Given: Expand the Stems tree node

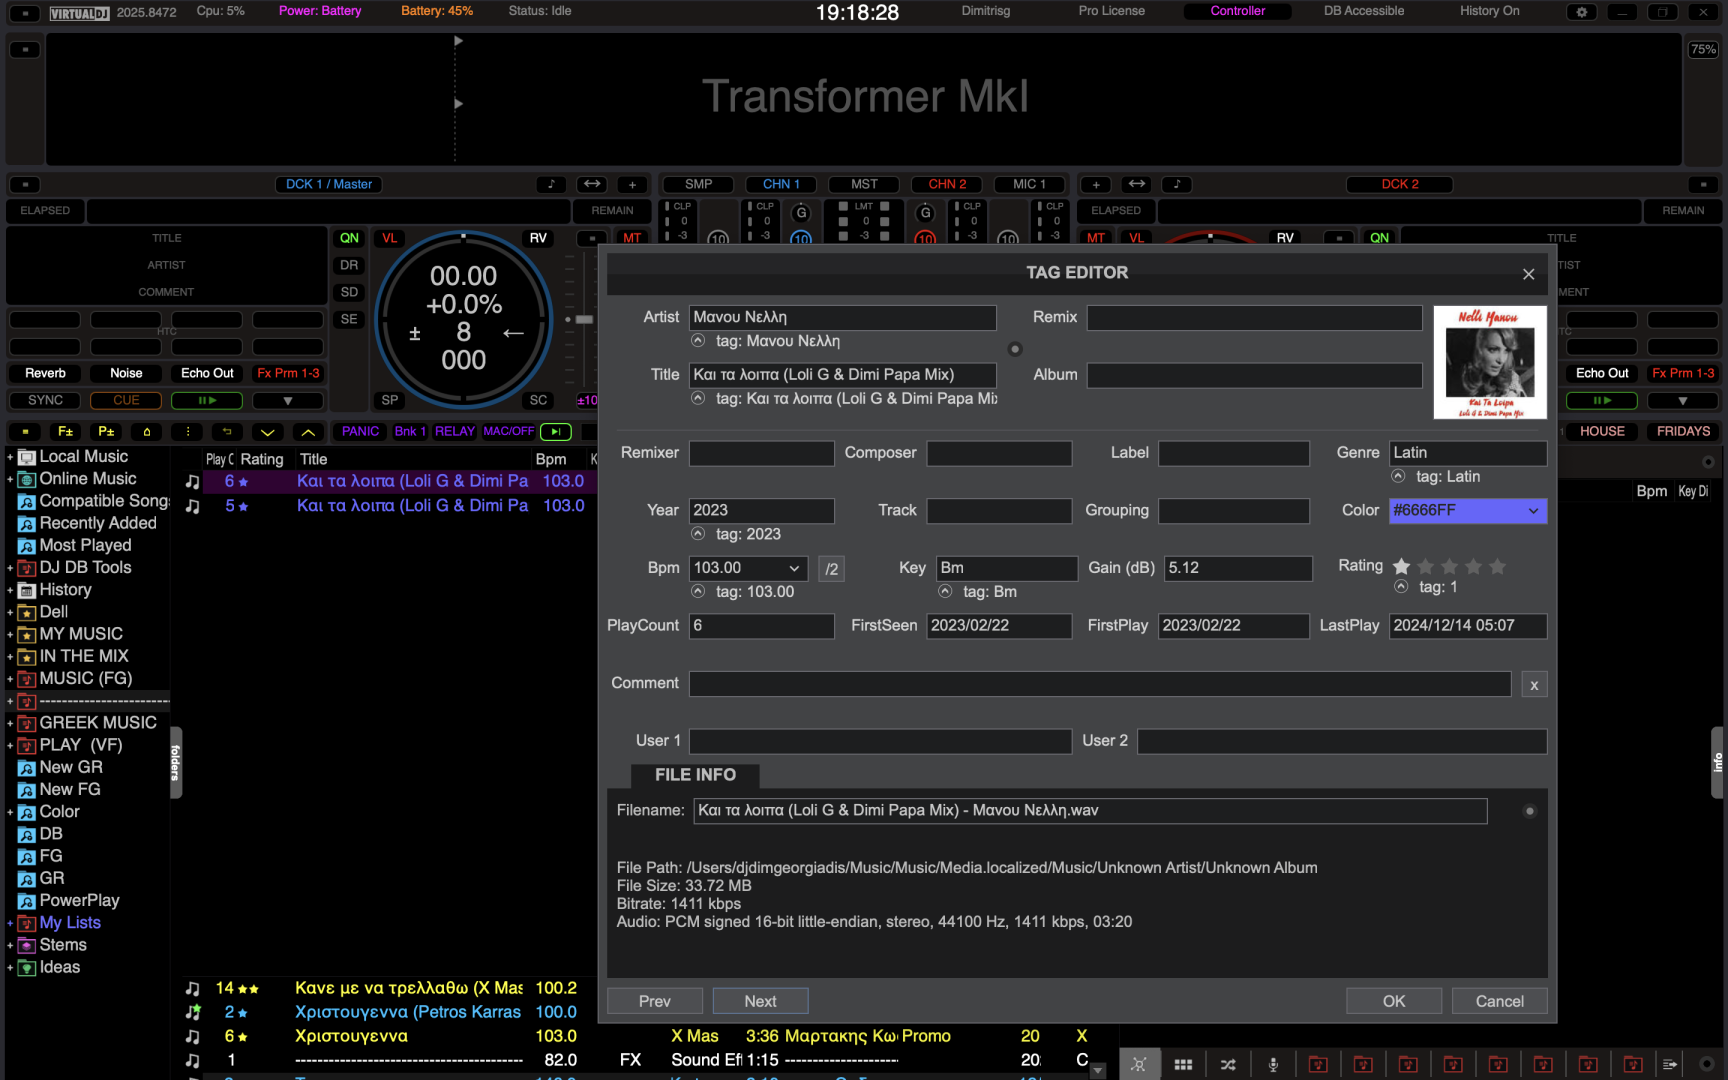Looking at the screenshot, I should click(x=10, y=945).
